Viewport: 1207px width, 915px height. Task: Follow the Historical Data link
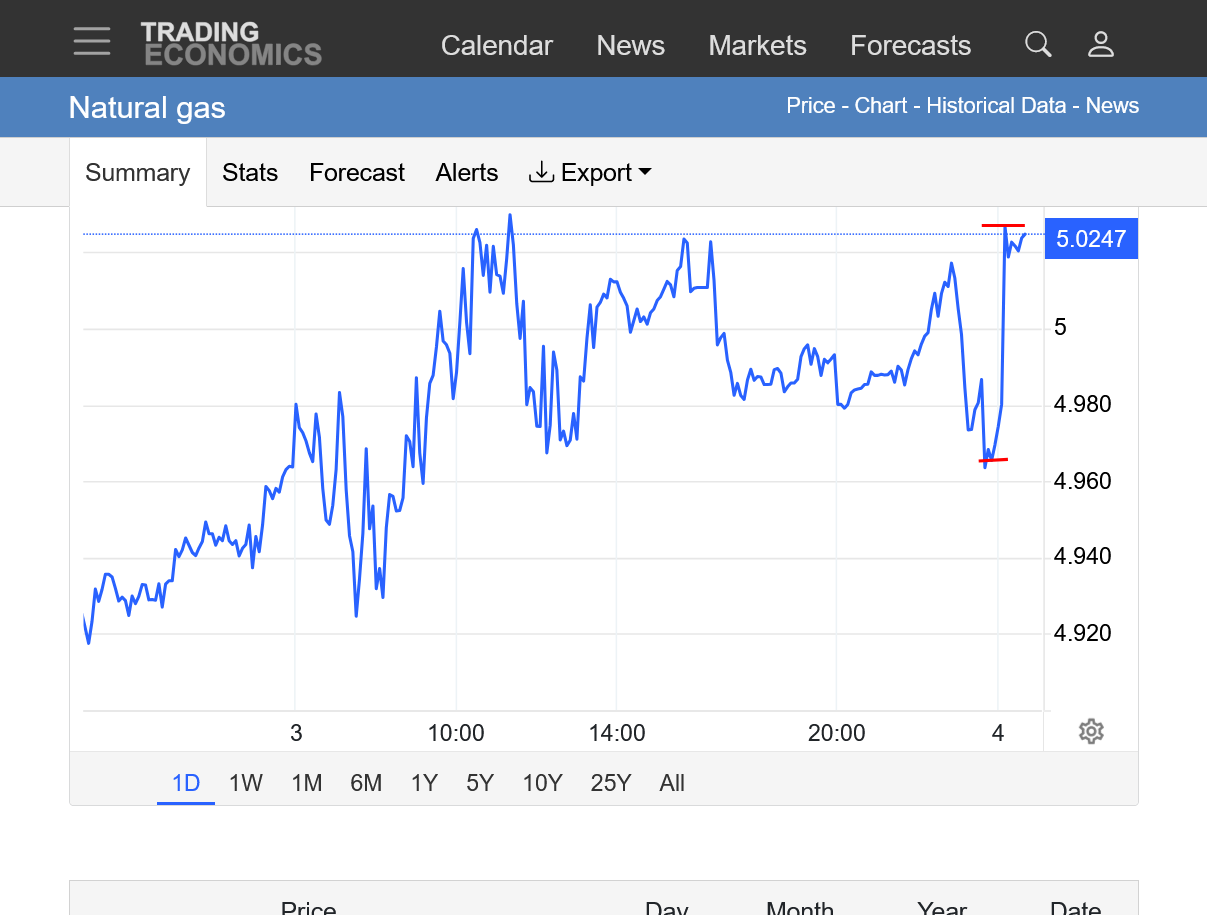click(x=996, y=106)
